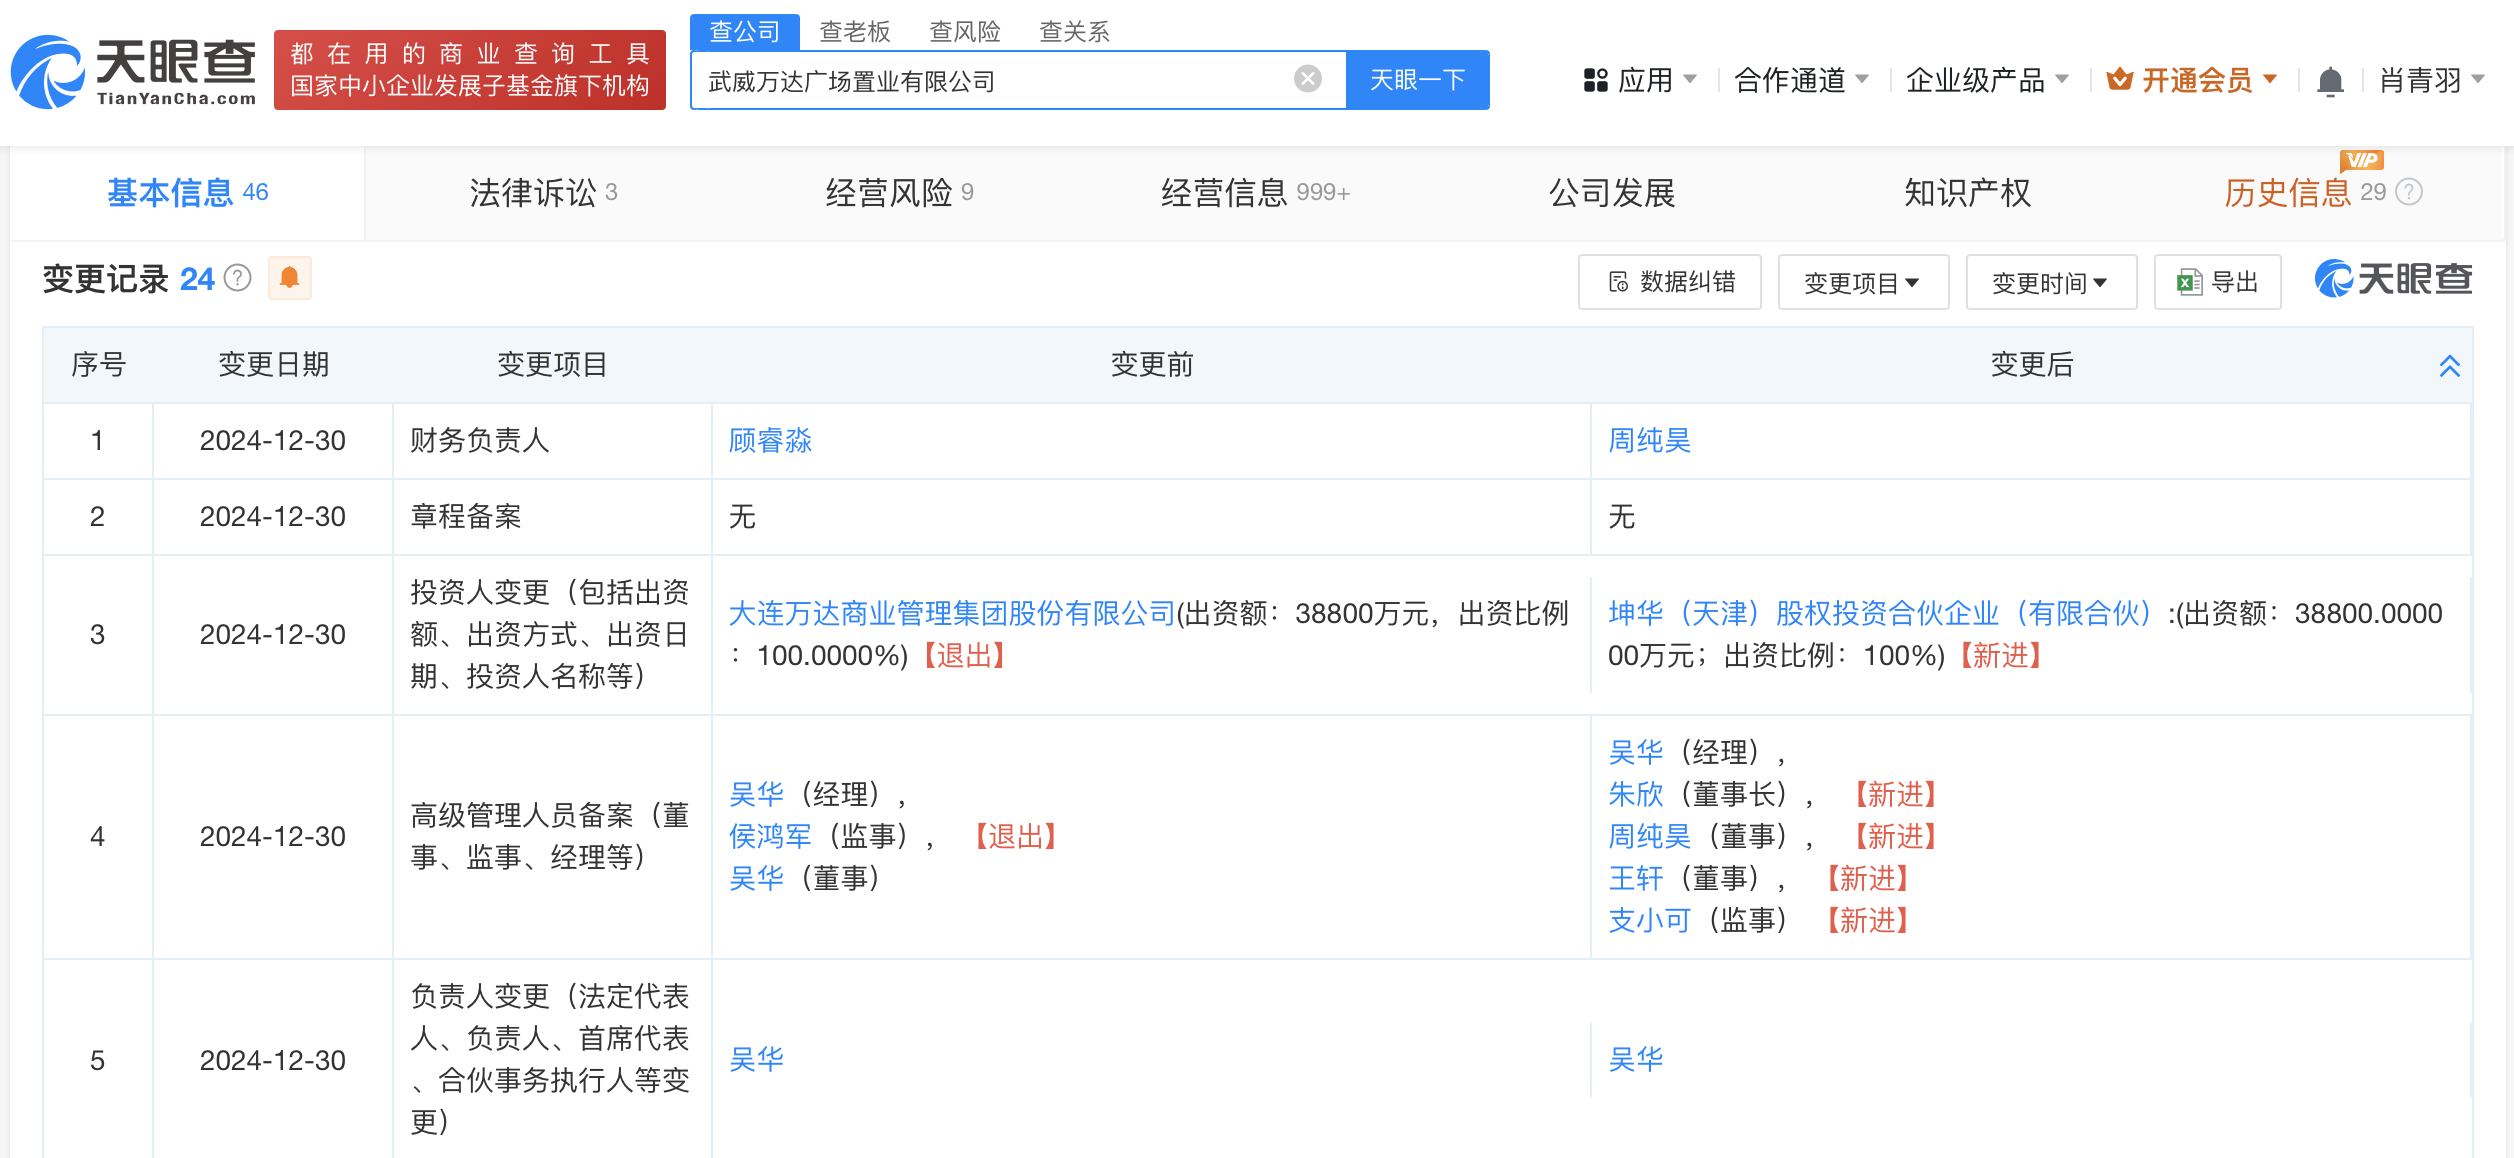Open the 变更项目 filter dropdown
The height and width of the screenshot is (1158, 2514).
coord(1862,283)
